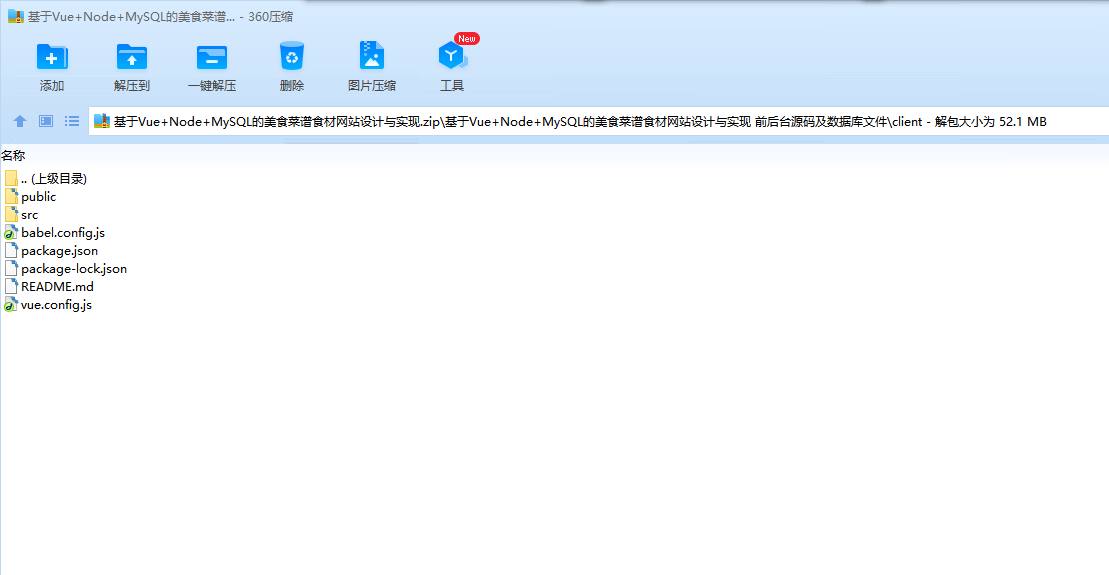Click the public folder icon
The width and height of the screenshot is (1109, 575).
pyautogui.click(x=11, y=197)
